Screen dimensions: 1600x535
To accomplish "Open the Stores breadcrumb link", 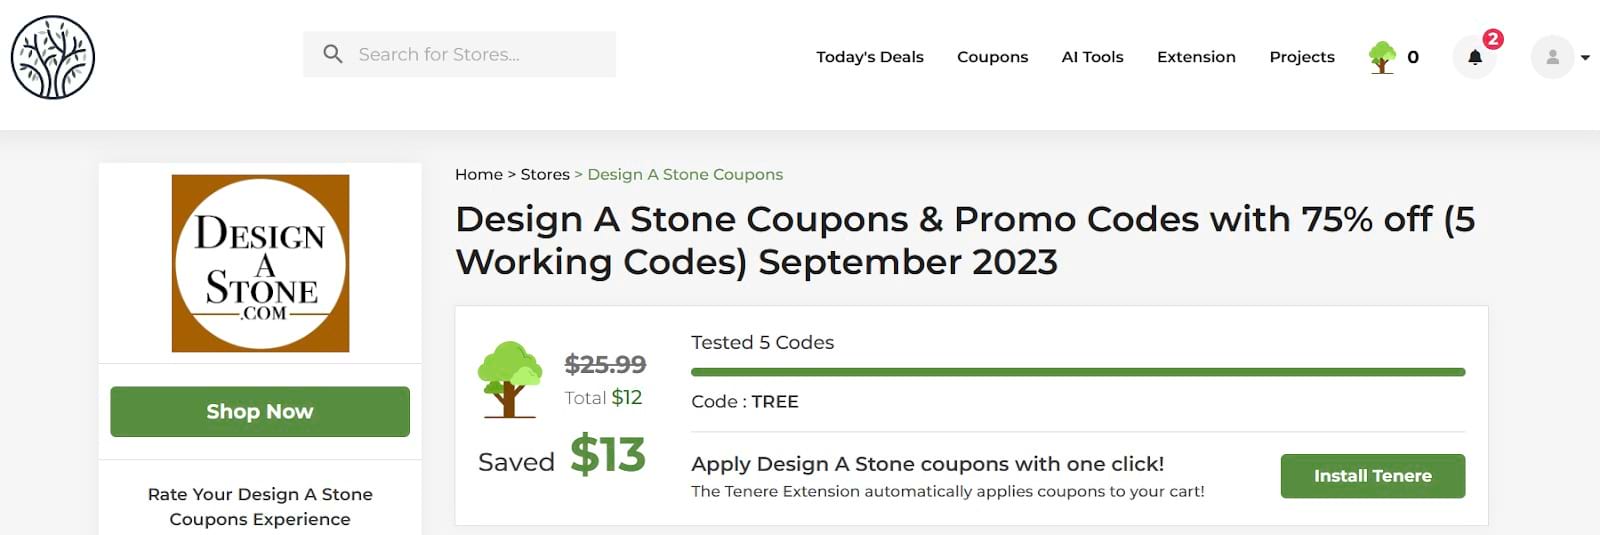I will [545, 175].
